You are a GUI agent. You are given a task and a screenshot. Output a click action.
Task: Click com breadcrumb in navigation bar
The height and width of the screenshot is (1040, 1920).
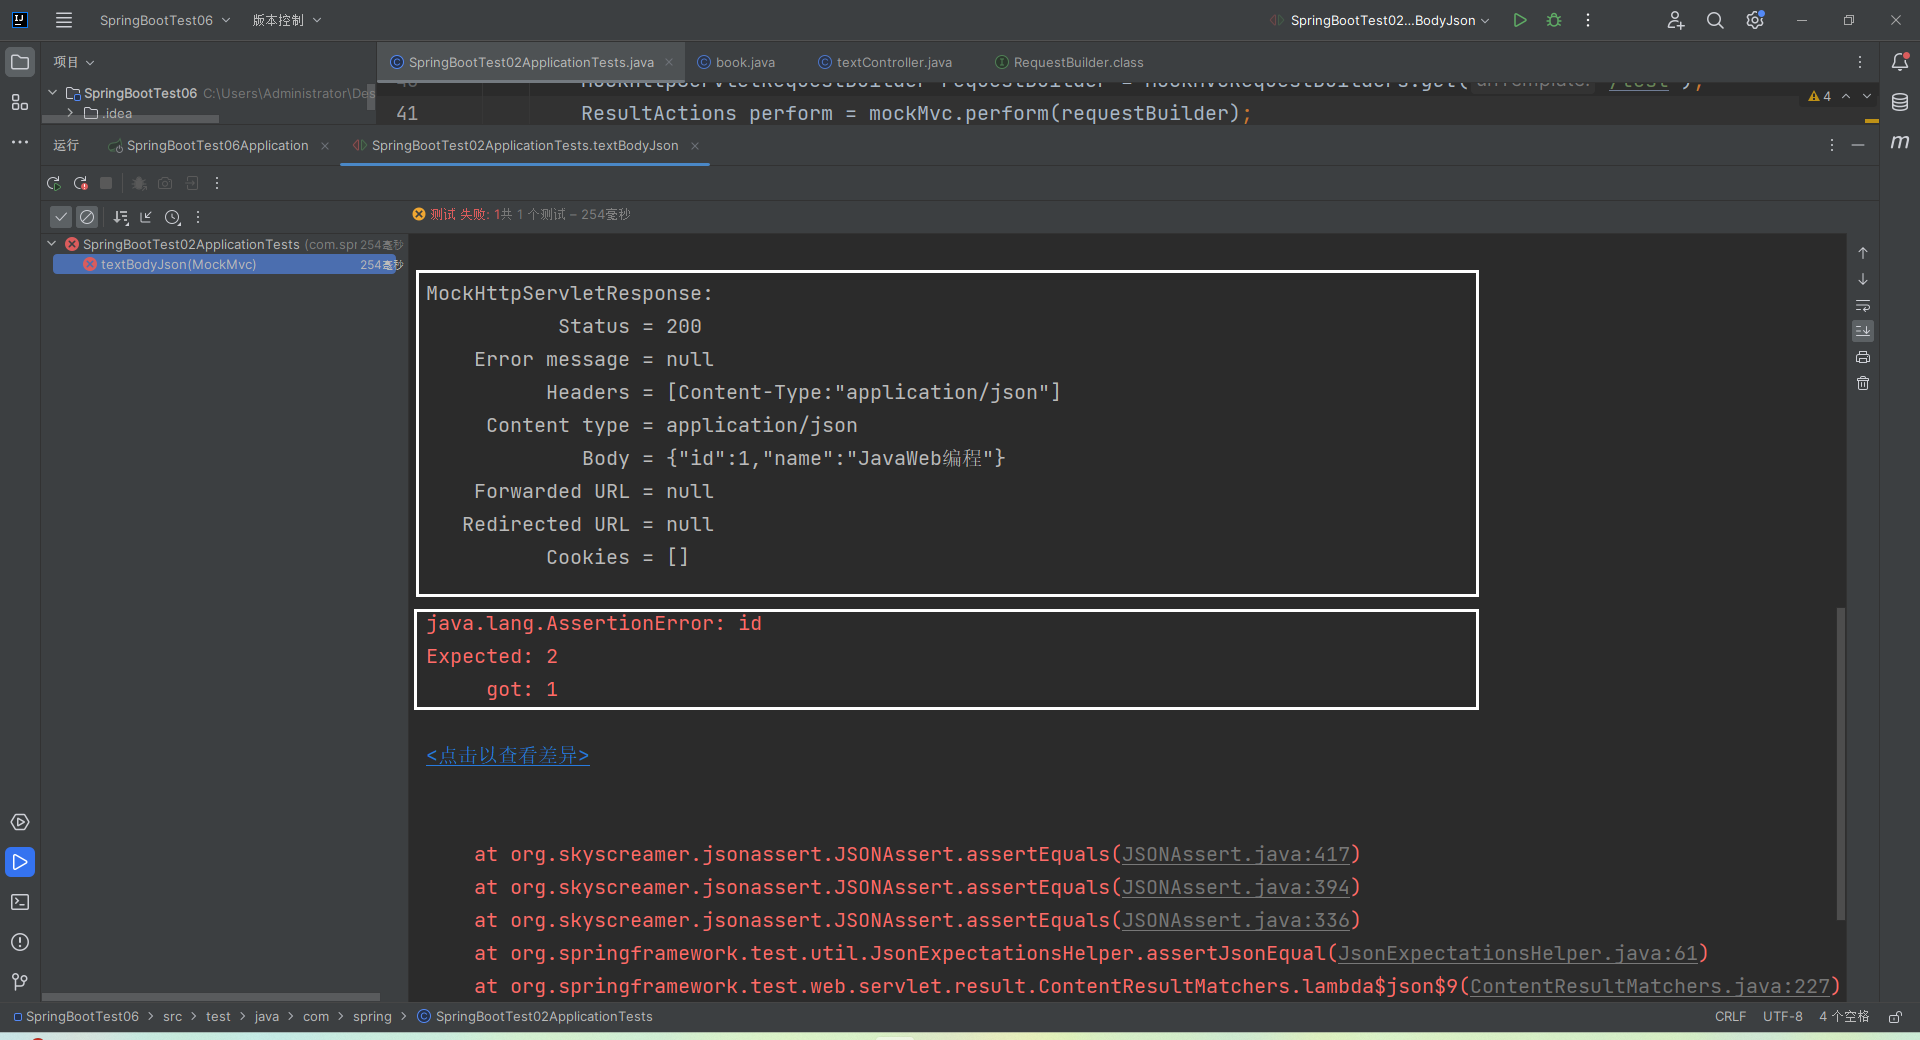[x=316, y=1016]
